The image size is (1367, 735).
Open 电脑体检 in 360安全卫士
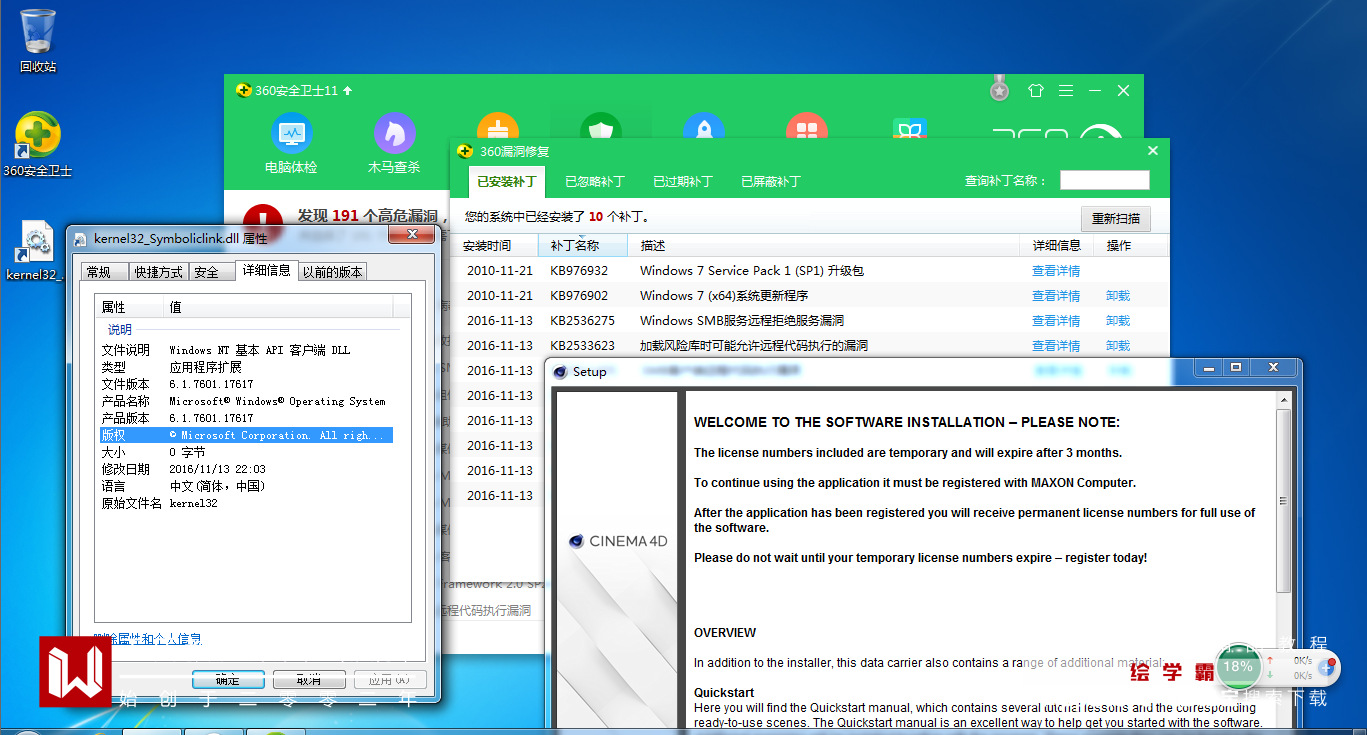pyautogui.click(x=291, y=144)
